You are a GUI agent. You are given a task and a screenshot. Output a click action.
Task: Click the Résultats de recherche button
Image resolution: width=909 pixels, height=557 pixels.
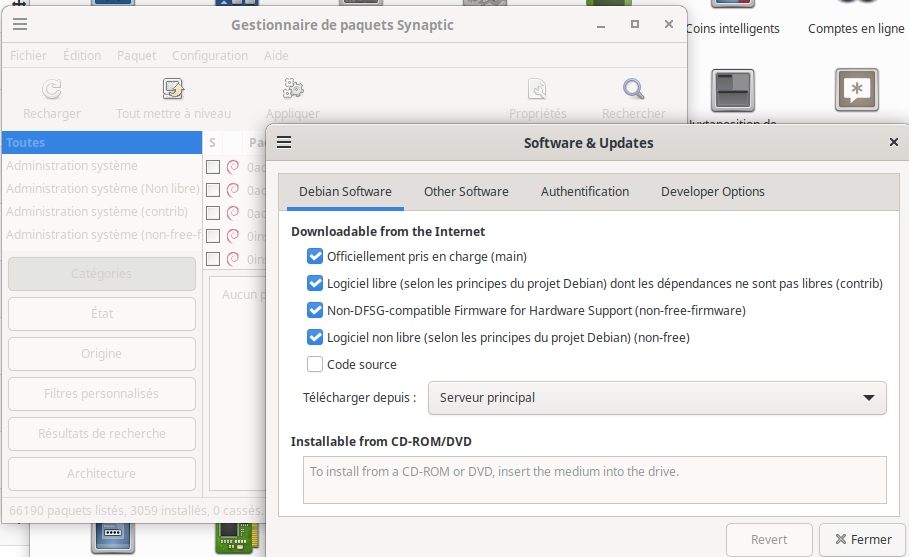coord(101,434)
